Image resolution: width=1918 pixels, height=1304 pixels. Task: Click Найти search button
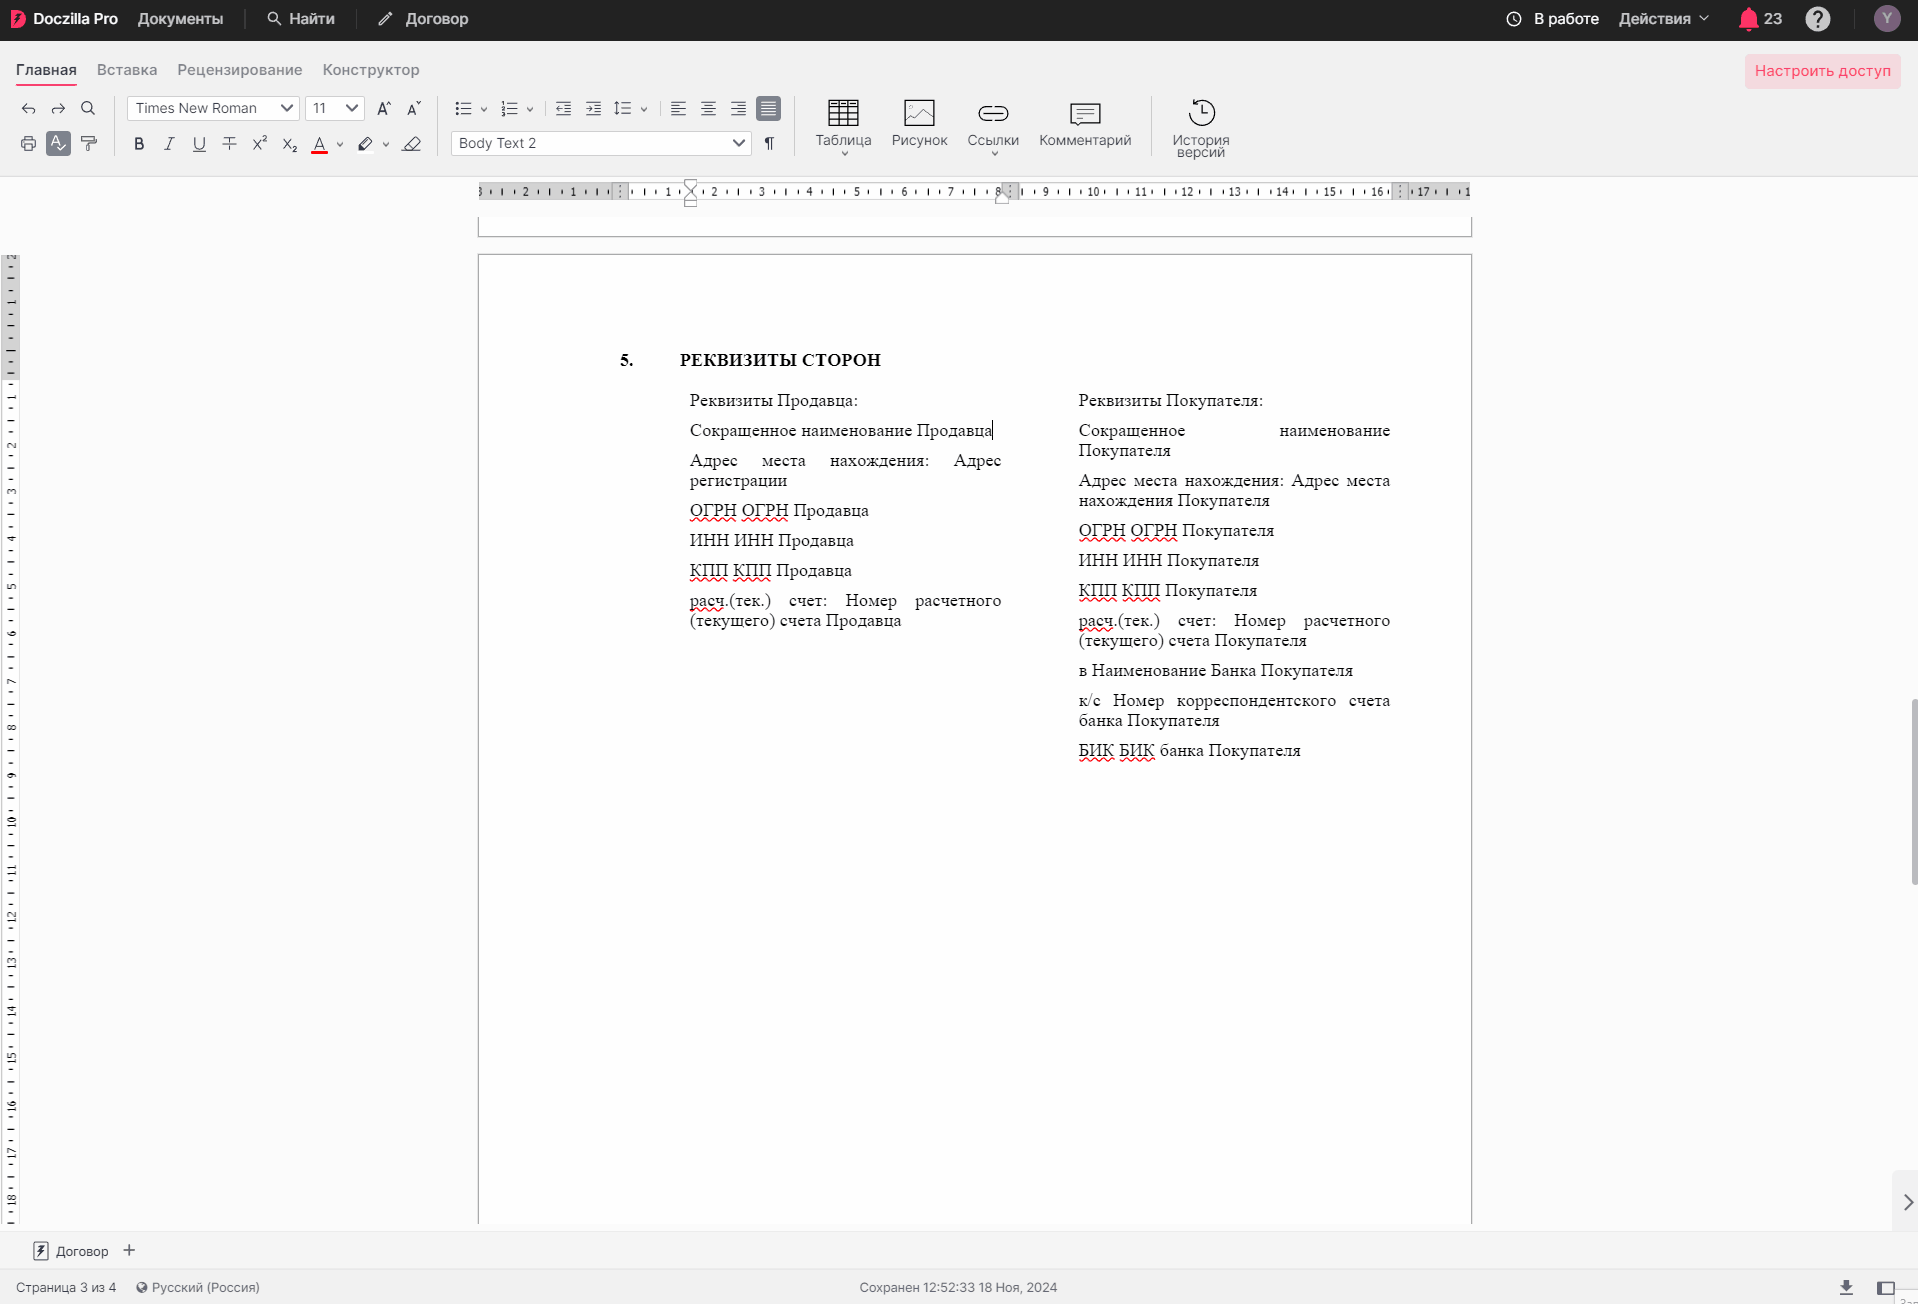pyautogui.click(x=301, y=19)
